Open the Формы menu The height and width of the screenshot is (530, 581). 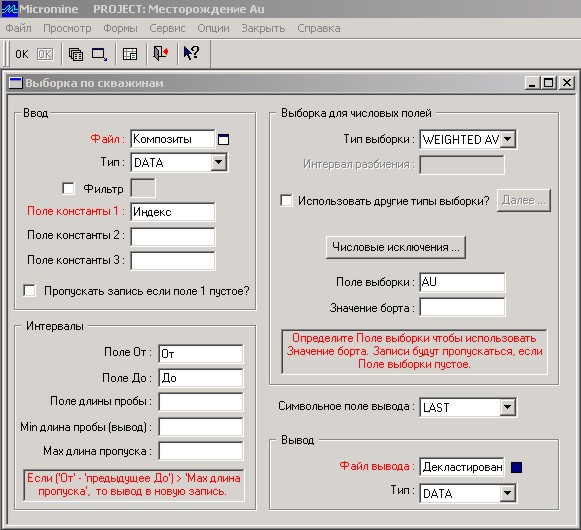[x=120, y=28]
